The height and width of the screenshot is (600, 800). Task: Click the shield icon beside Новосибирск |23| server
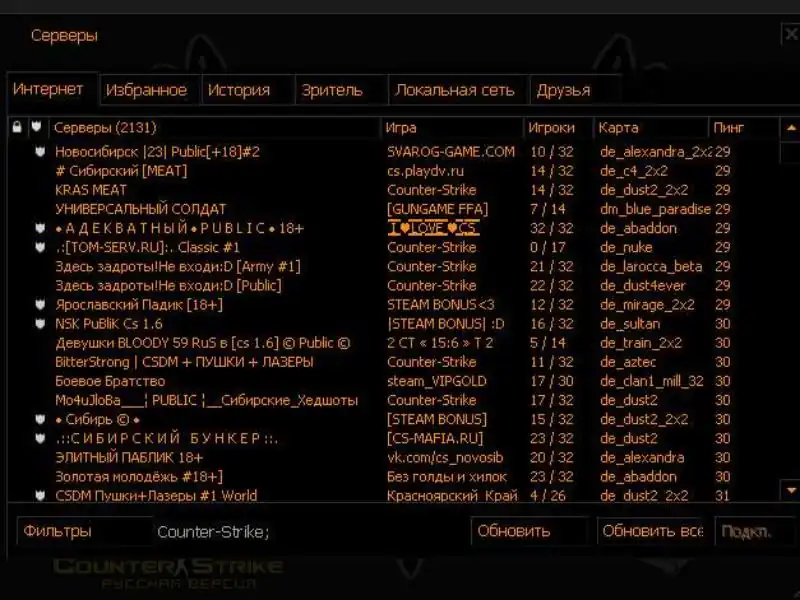pyautogui.click(x=40, y=152)
